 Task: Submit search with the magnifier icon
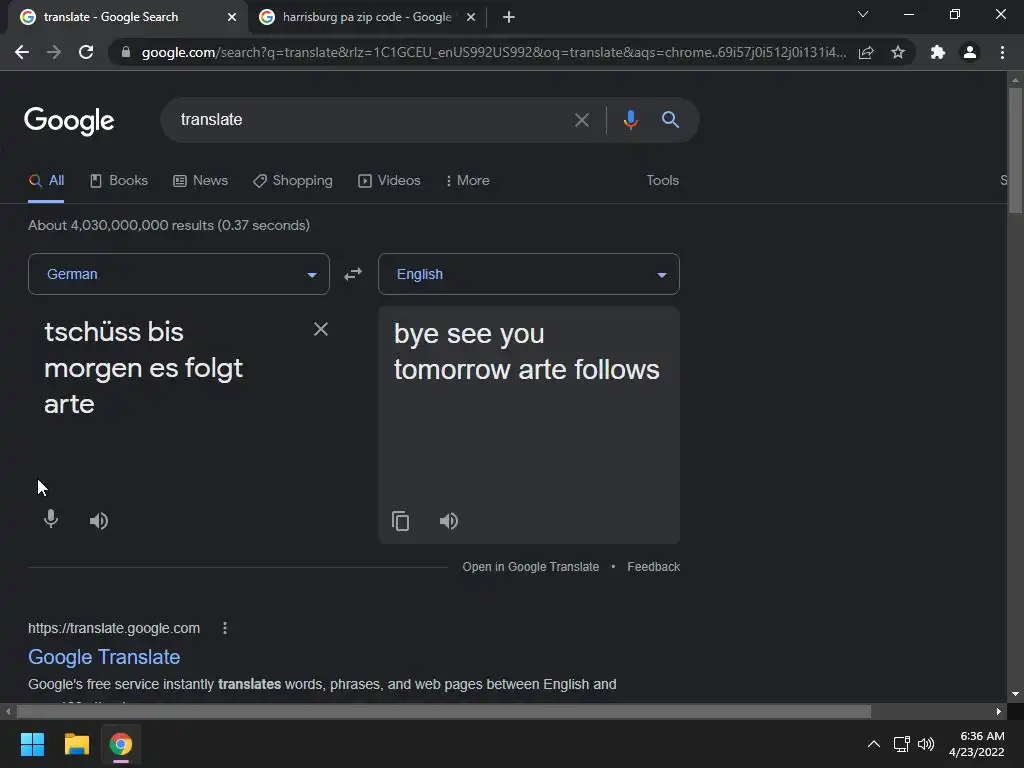[670, 120]
